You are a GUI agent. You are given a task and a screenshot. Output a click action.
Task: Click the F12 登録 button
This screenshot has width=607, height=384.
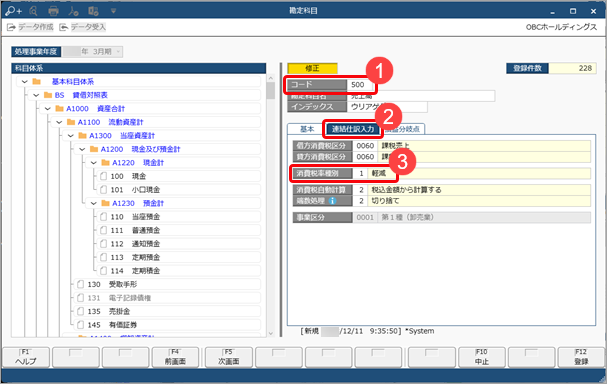(x=581, y=357)
